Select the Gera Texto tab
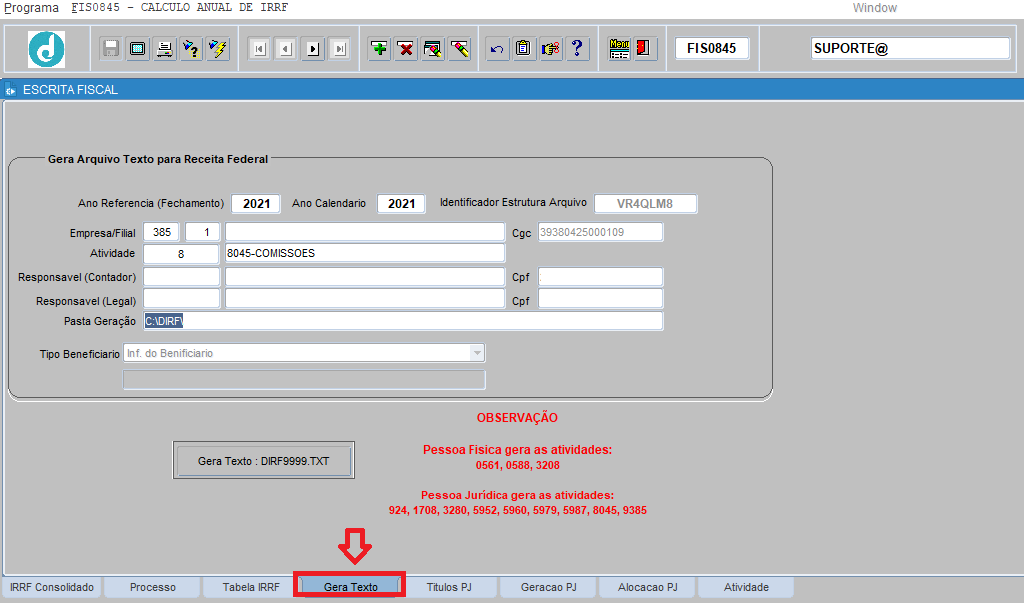This screenshot has width=1024, height=603. (x=351, y=587)
